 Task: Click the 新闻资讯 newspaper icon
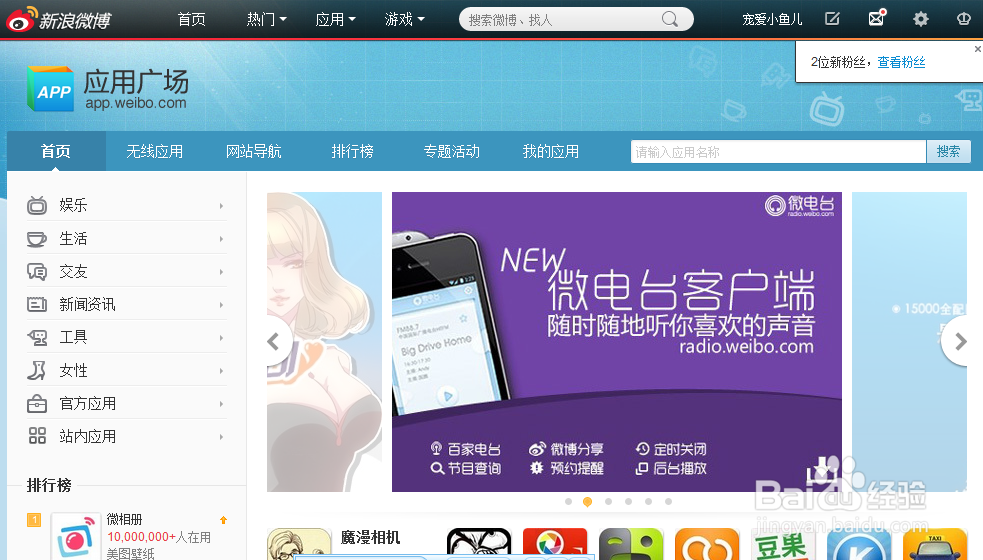tap(36, 304)
